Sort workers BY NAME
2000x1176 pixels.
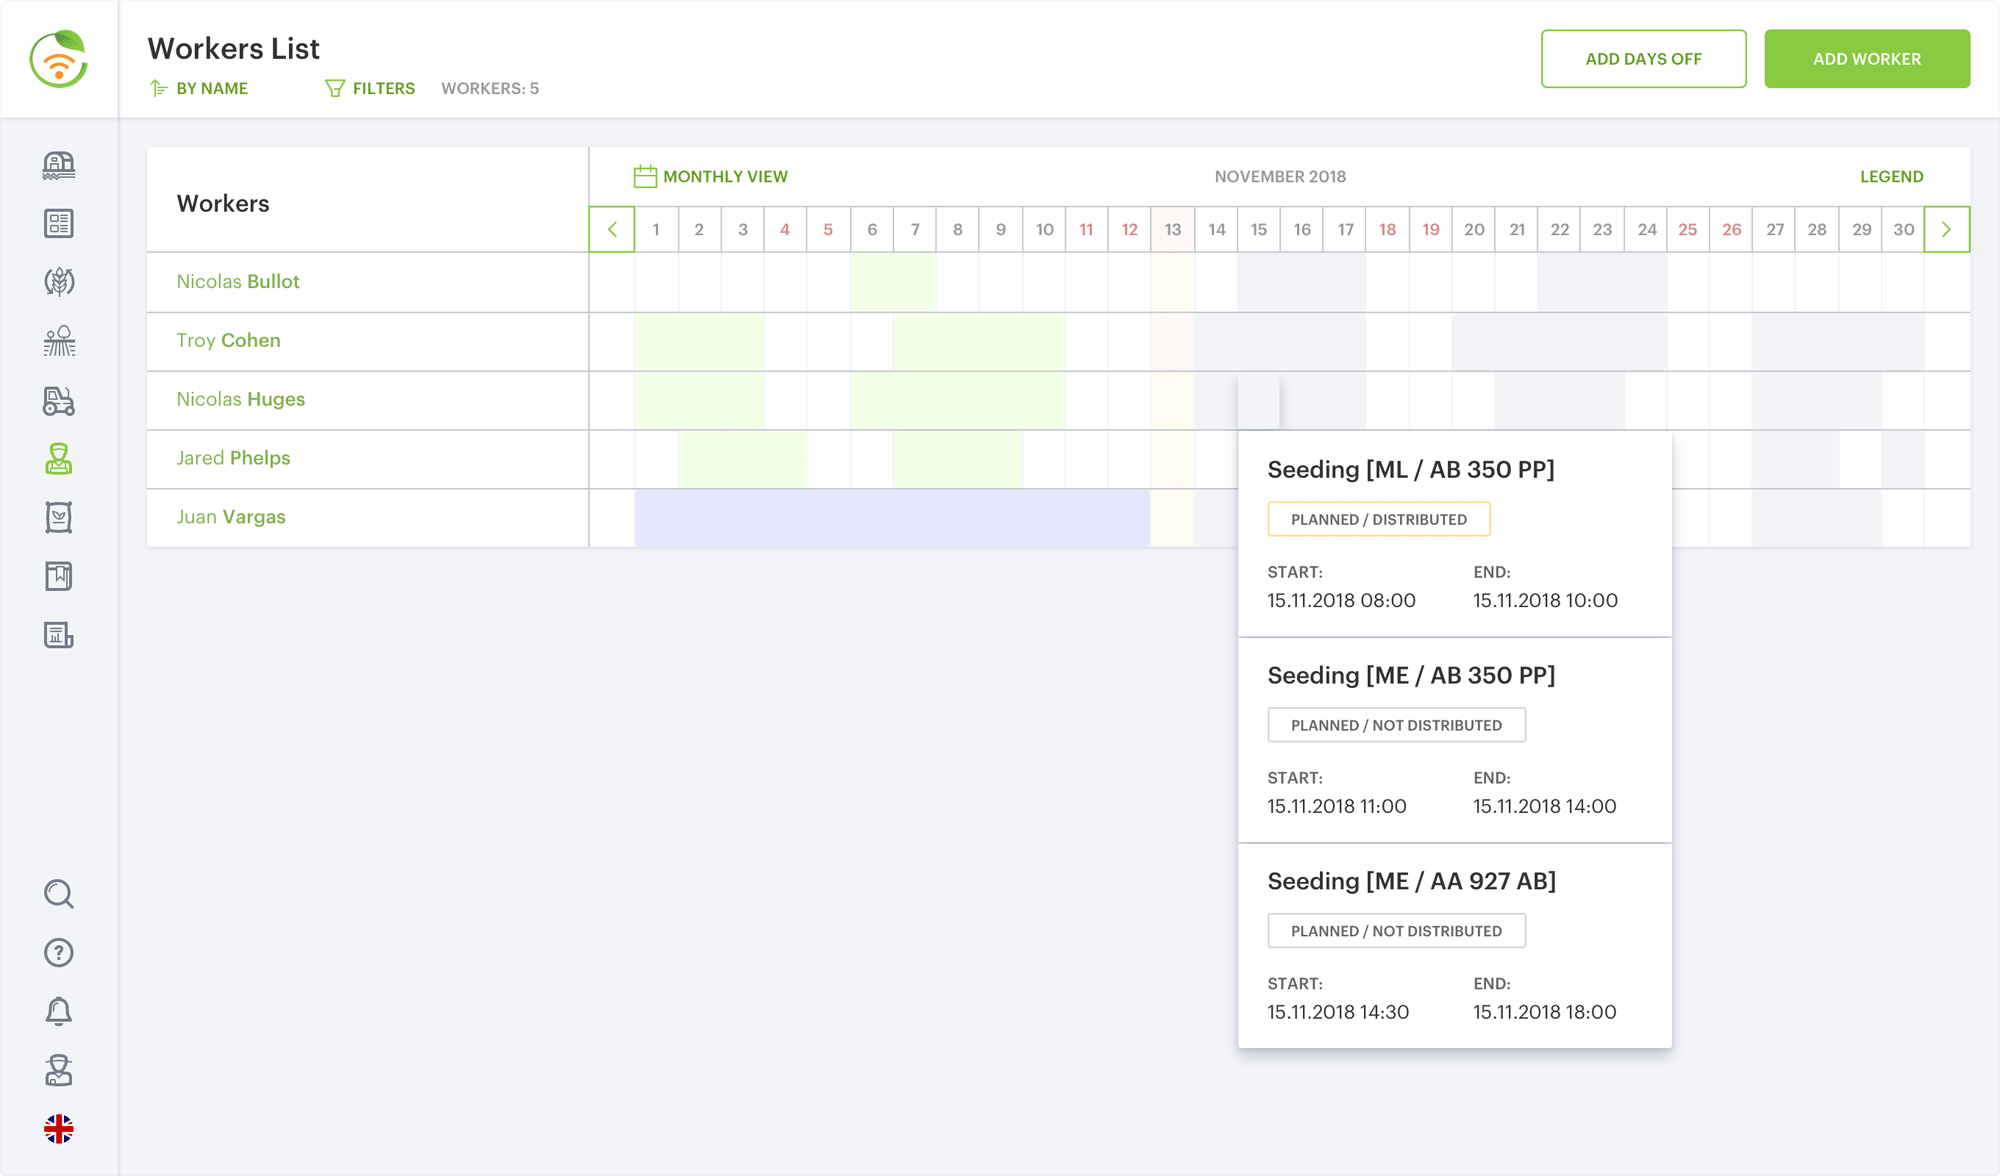[199, 88]
